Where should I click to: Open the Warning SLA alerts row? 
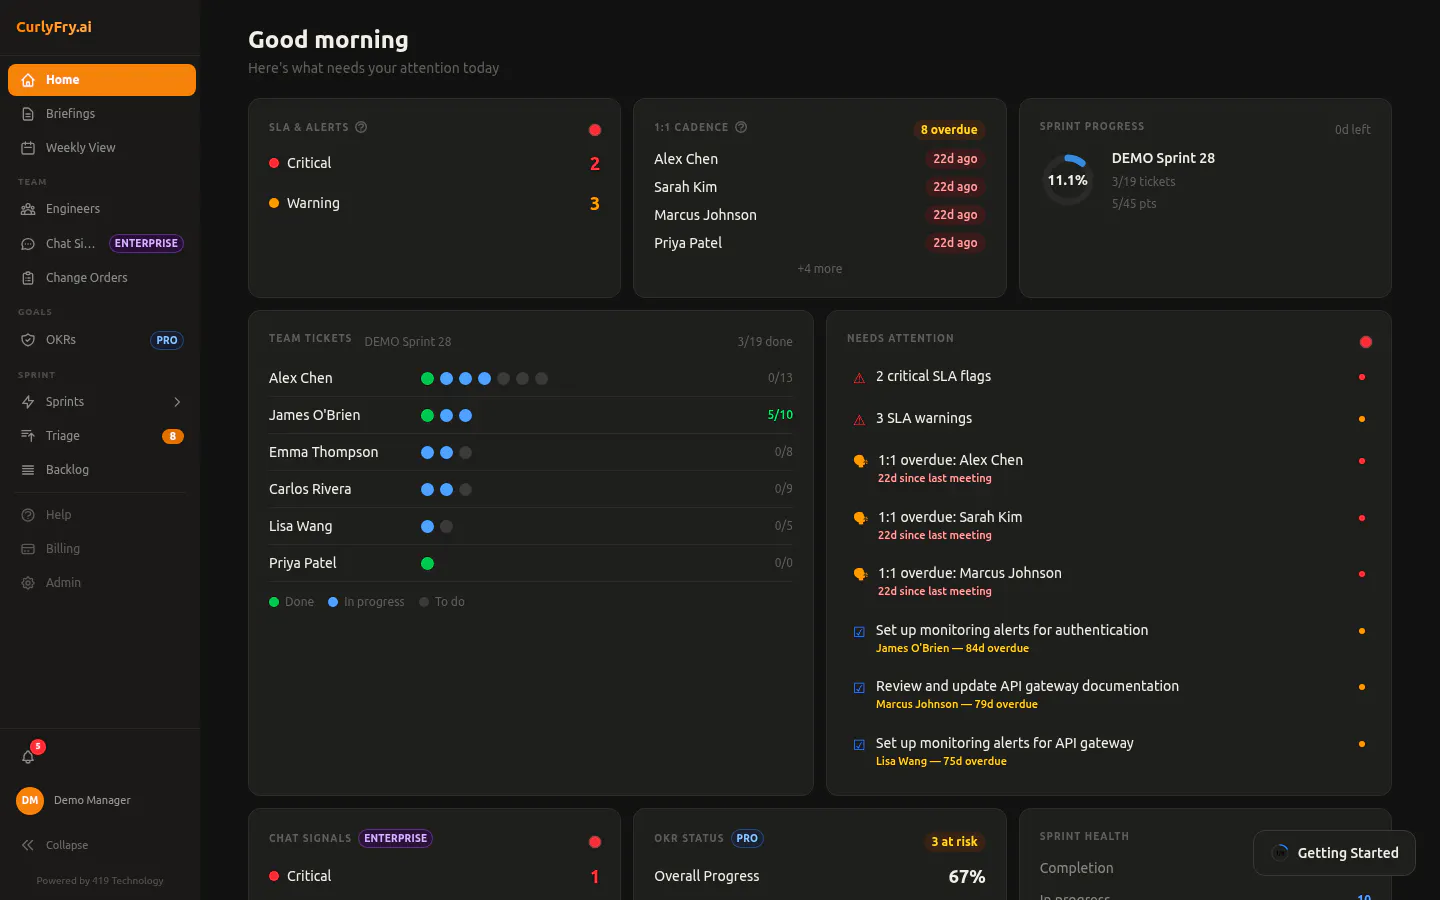tap(434, 203)
